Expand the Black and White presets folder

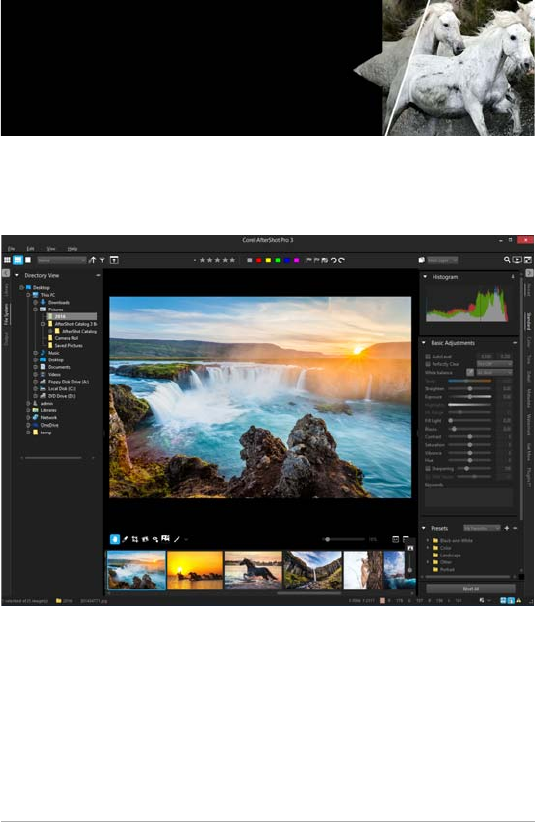pos(428,540)
